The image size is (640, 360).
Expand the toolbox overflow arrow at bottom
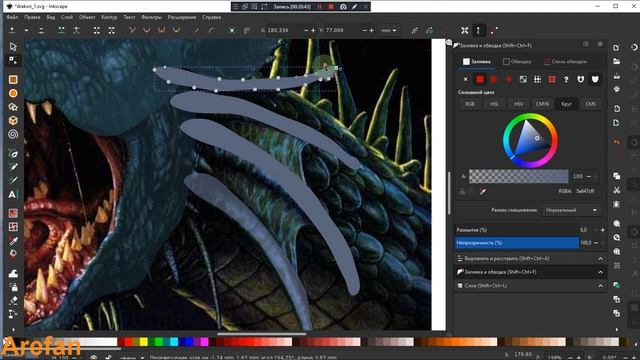[13, 329]
